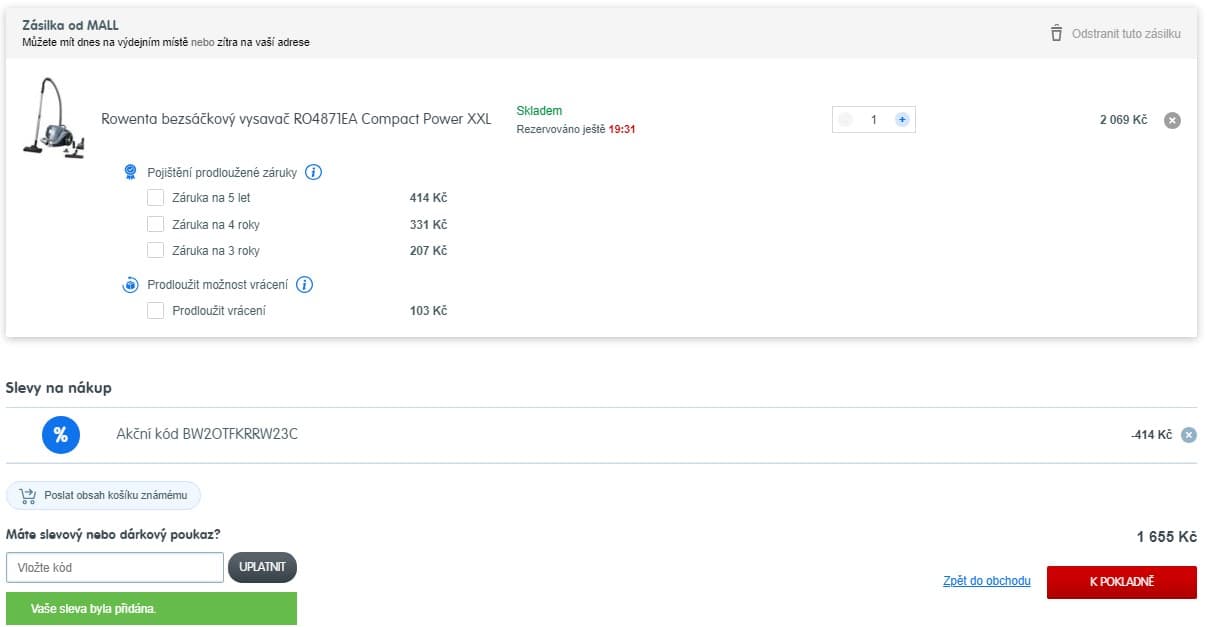The image size is (1207, 627).
Task: Click Máte slevový nebo dárkový poukaz label
Action: [x=113, y=534]
